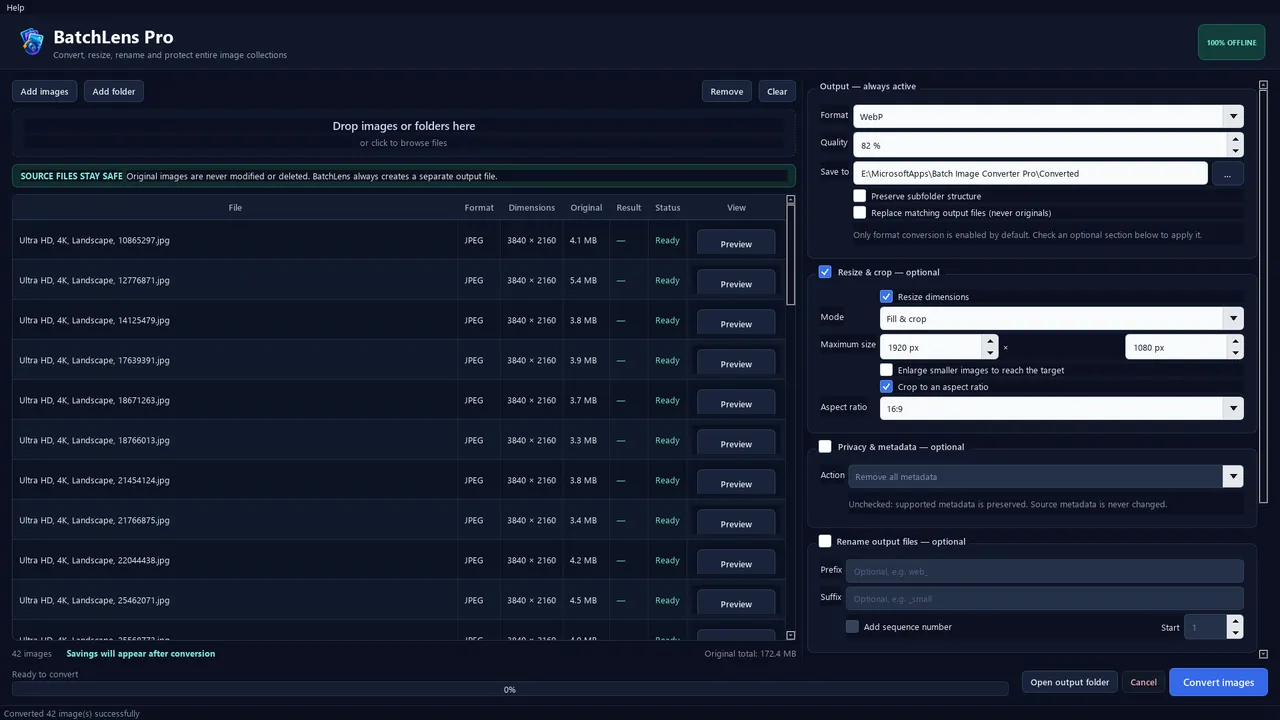Click the Result column header

pyautogui.click(x=629, y=208)
